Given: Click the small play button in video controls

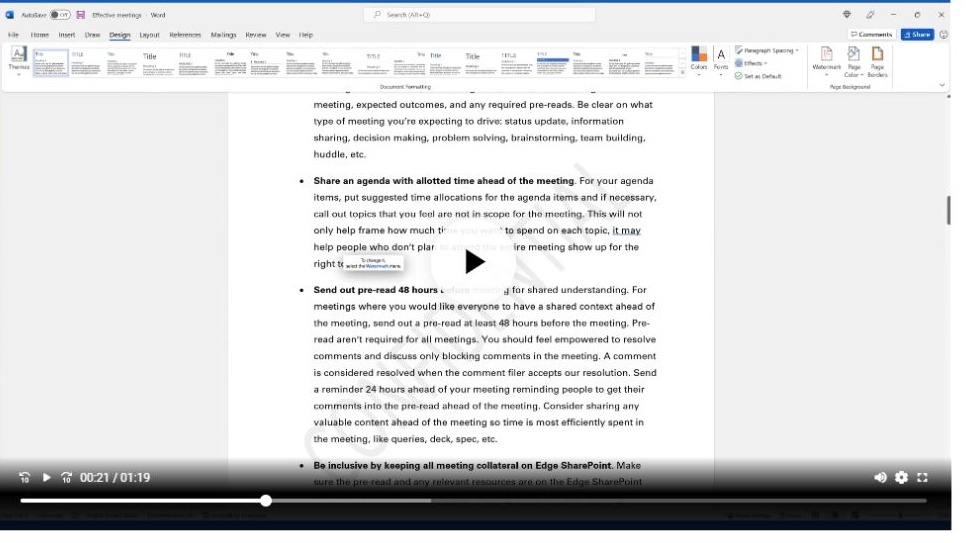Looking at the screenshot, I should click(46, 478).
